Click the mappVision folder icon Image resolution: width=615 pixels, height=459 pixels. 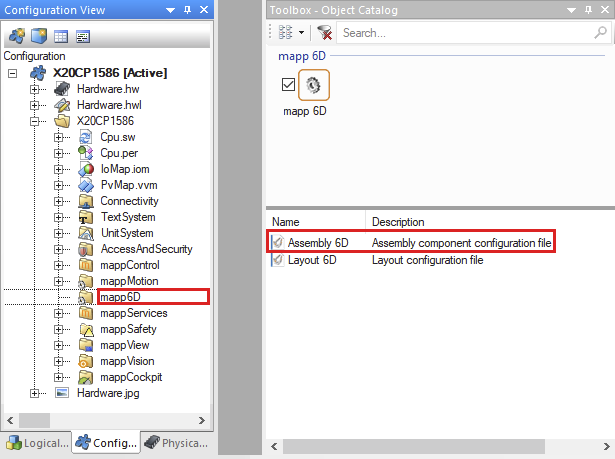click(86, 361)
